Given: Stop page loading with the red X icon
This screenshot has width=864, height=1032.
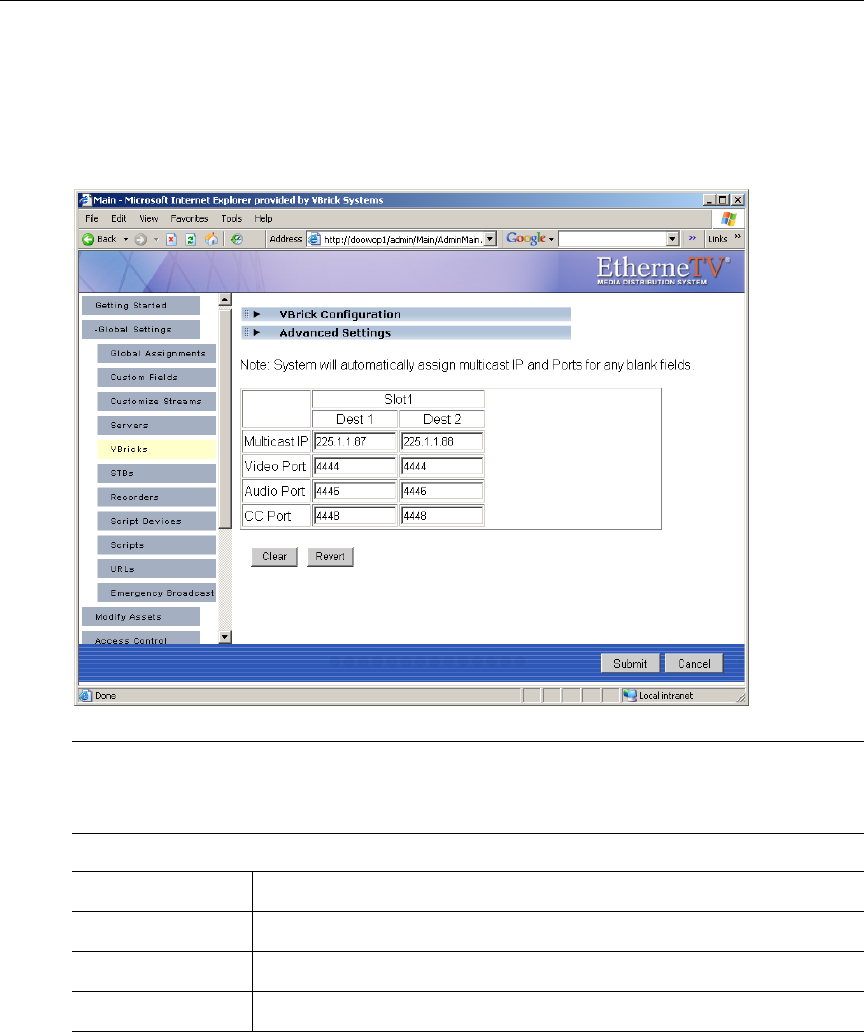Looking at the screenshot, I should click(171, 240).
